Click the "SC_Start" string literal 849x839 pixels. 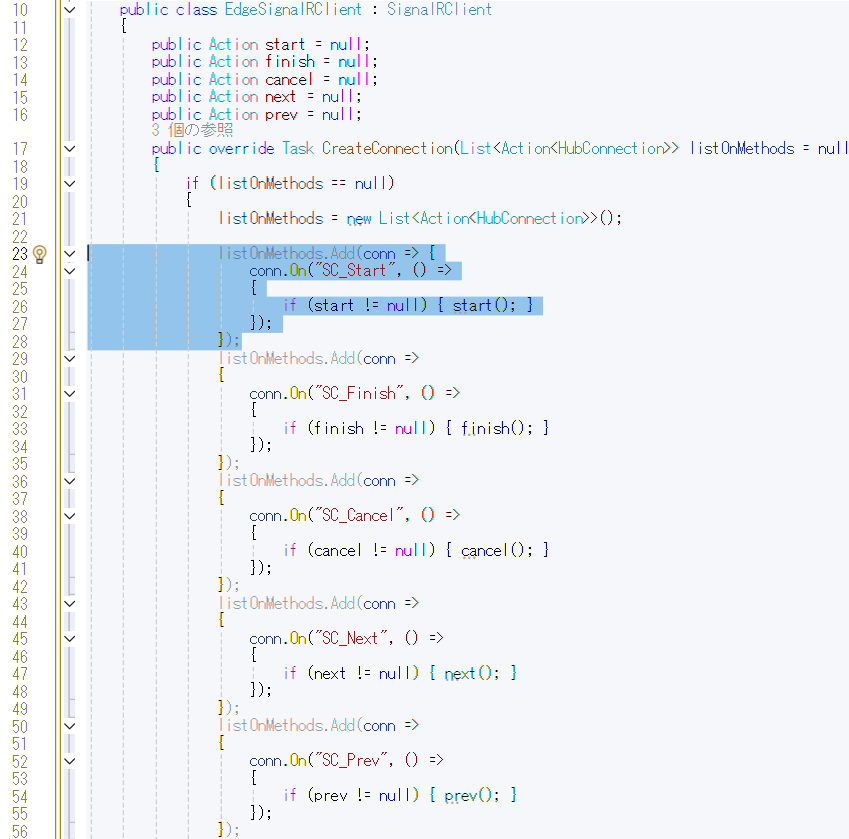354,270
